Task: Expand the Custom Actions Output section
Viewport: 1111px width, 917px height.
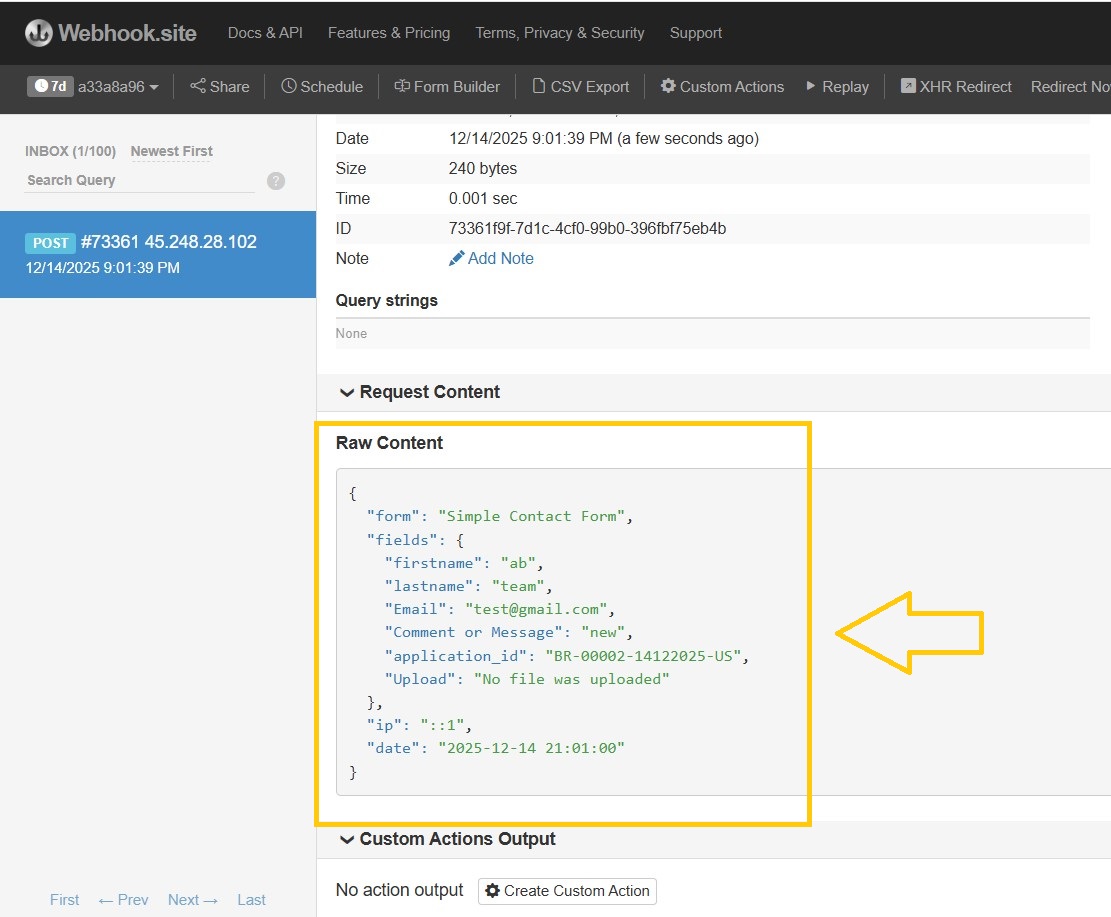Action: (x=451, y=839)
